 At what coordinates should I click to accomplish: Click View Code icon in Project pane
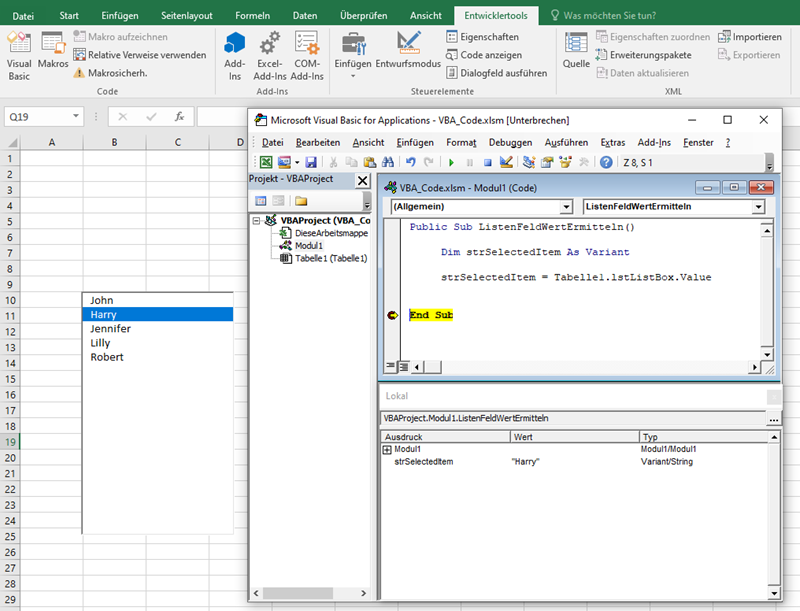coord(261,201)
